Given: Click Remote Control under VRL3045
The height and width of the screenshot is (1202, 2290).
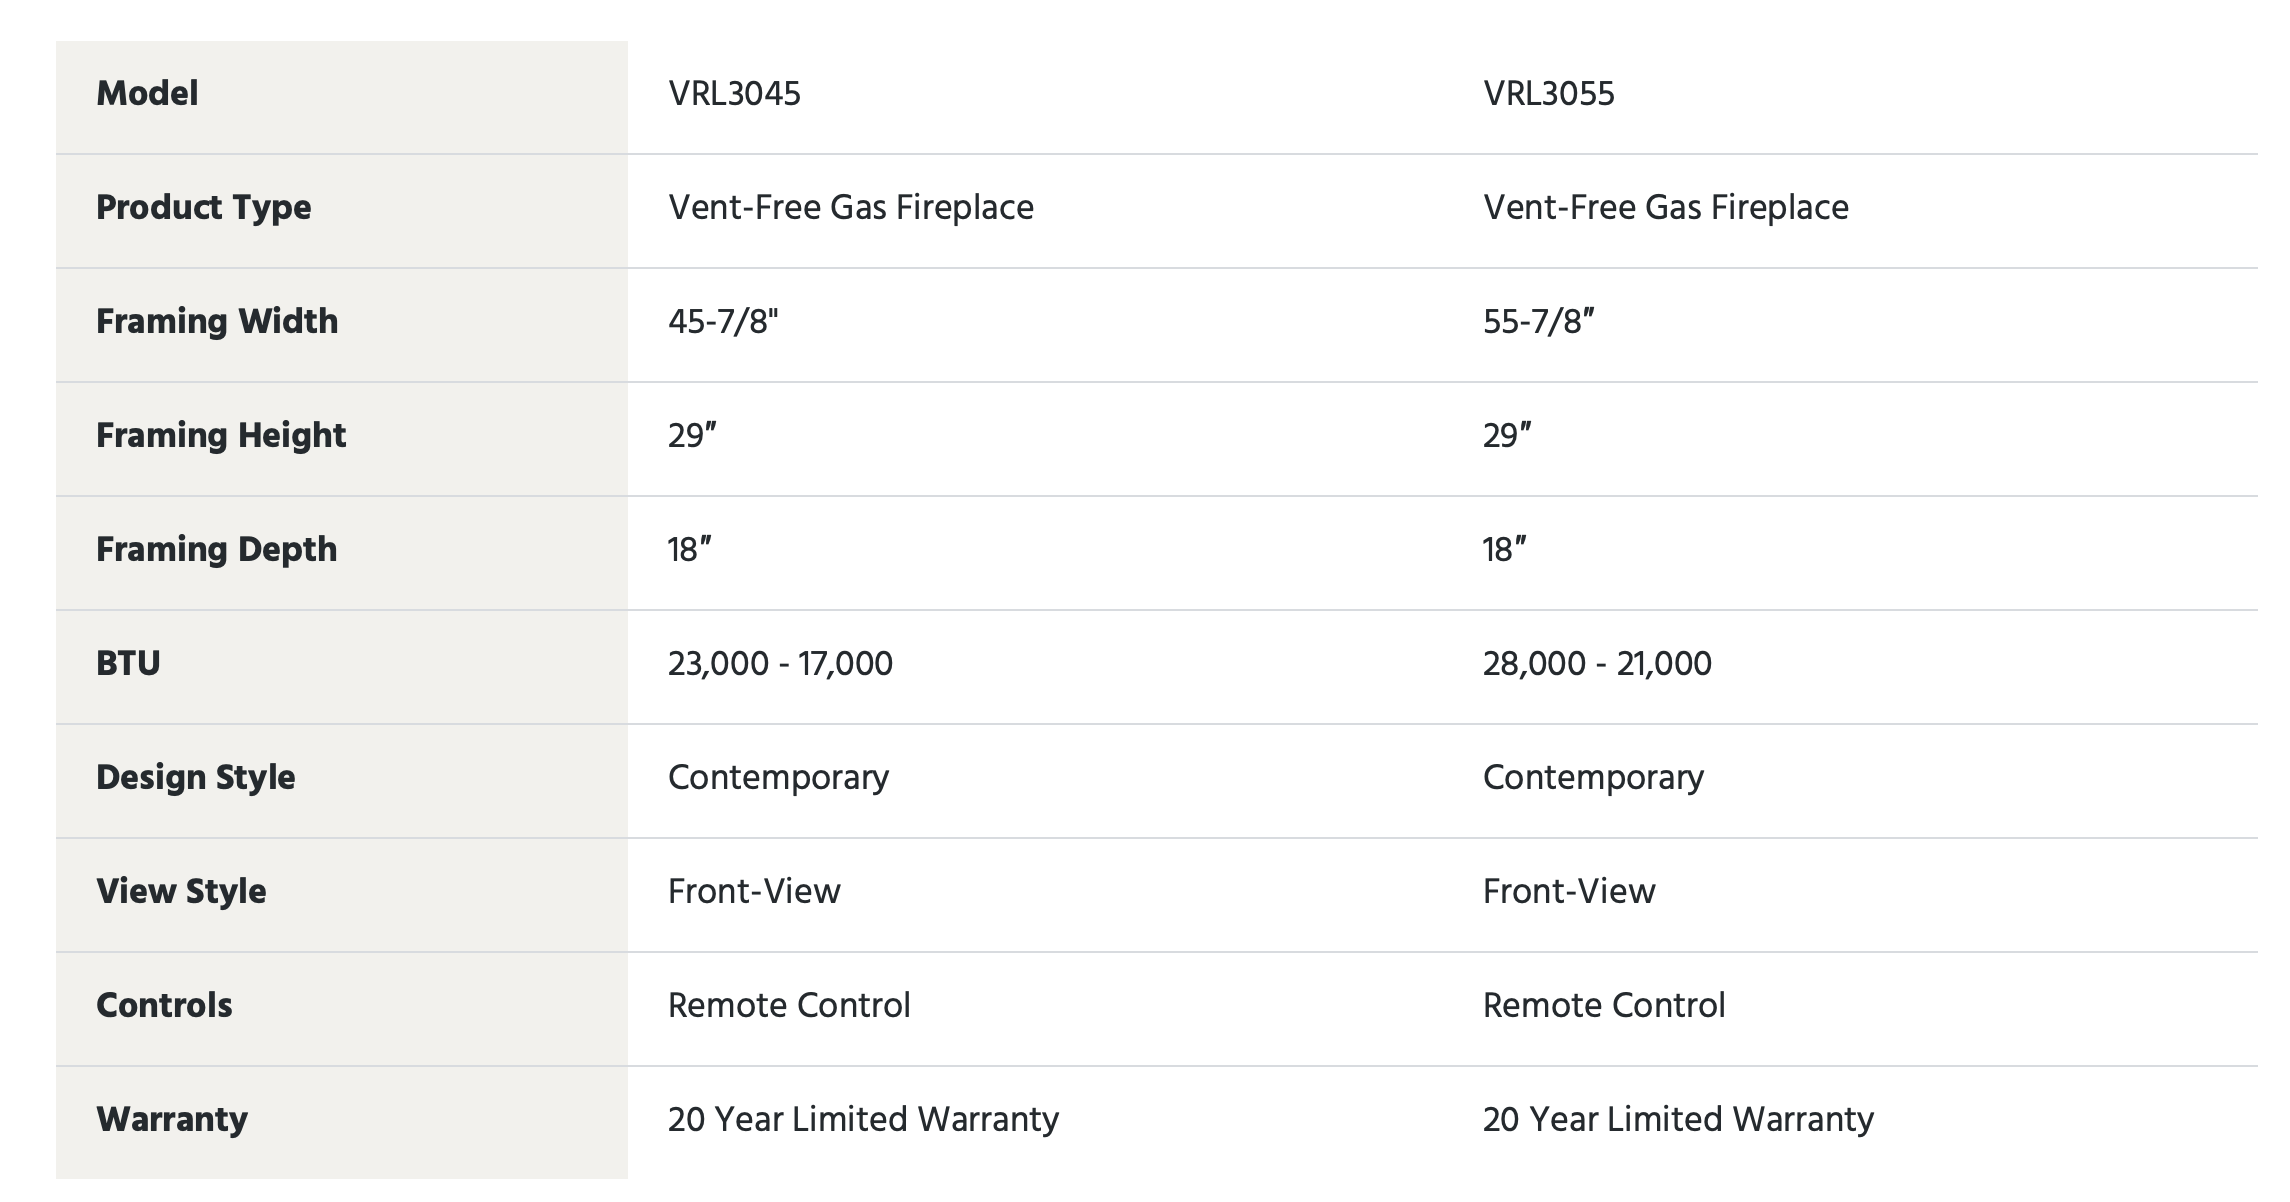Looking at the screenshot, I should [789, 1006].
